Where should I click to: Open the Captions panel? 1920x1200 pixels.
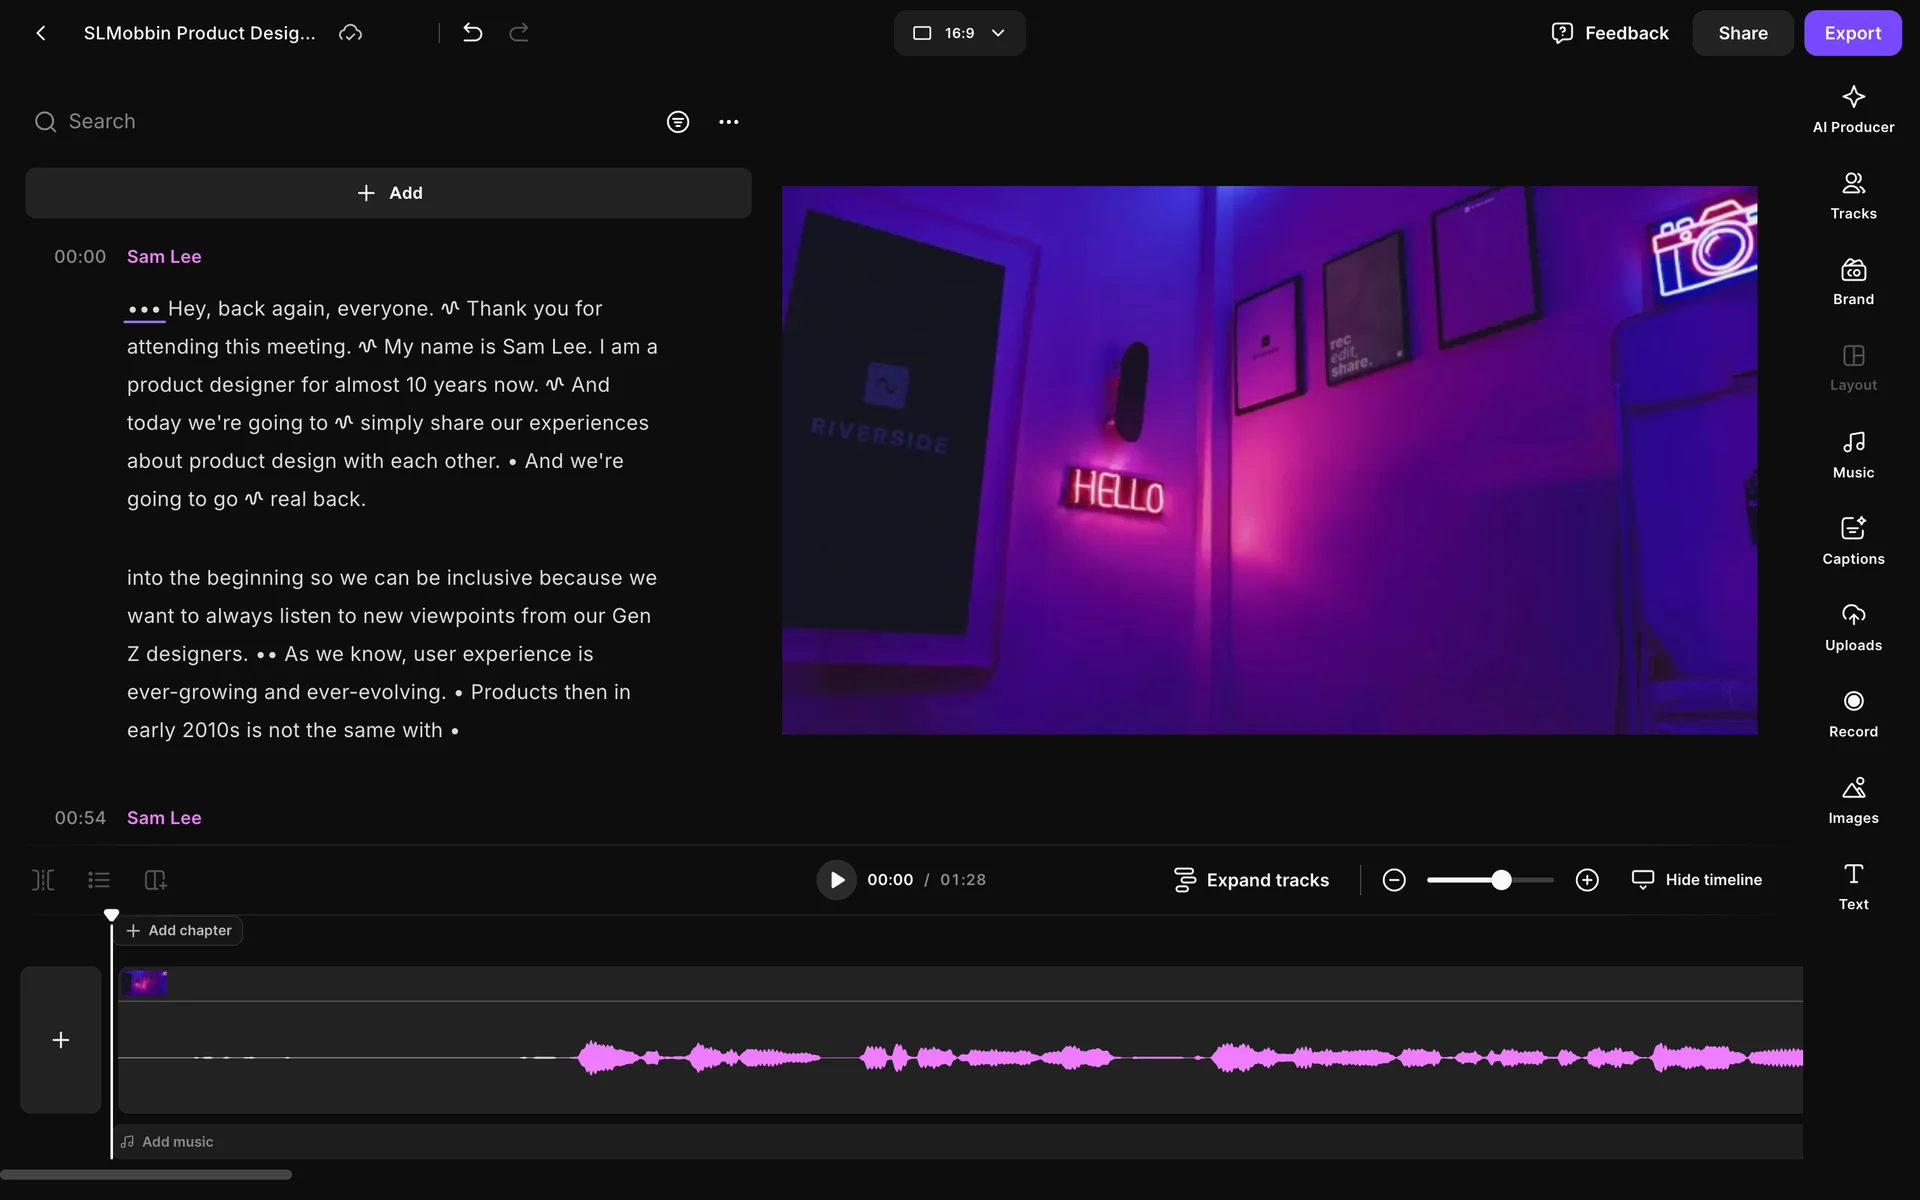tap(1852, 540)
